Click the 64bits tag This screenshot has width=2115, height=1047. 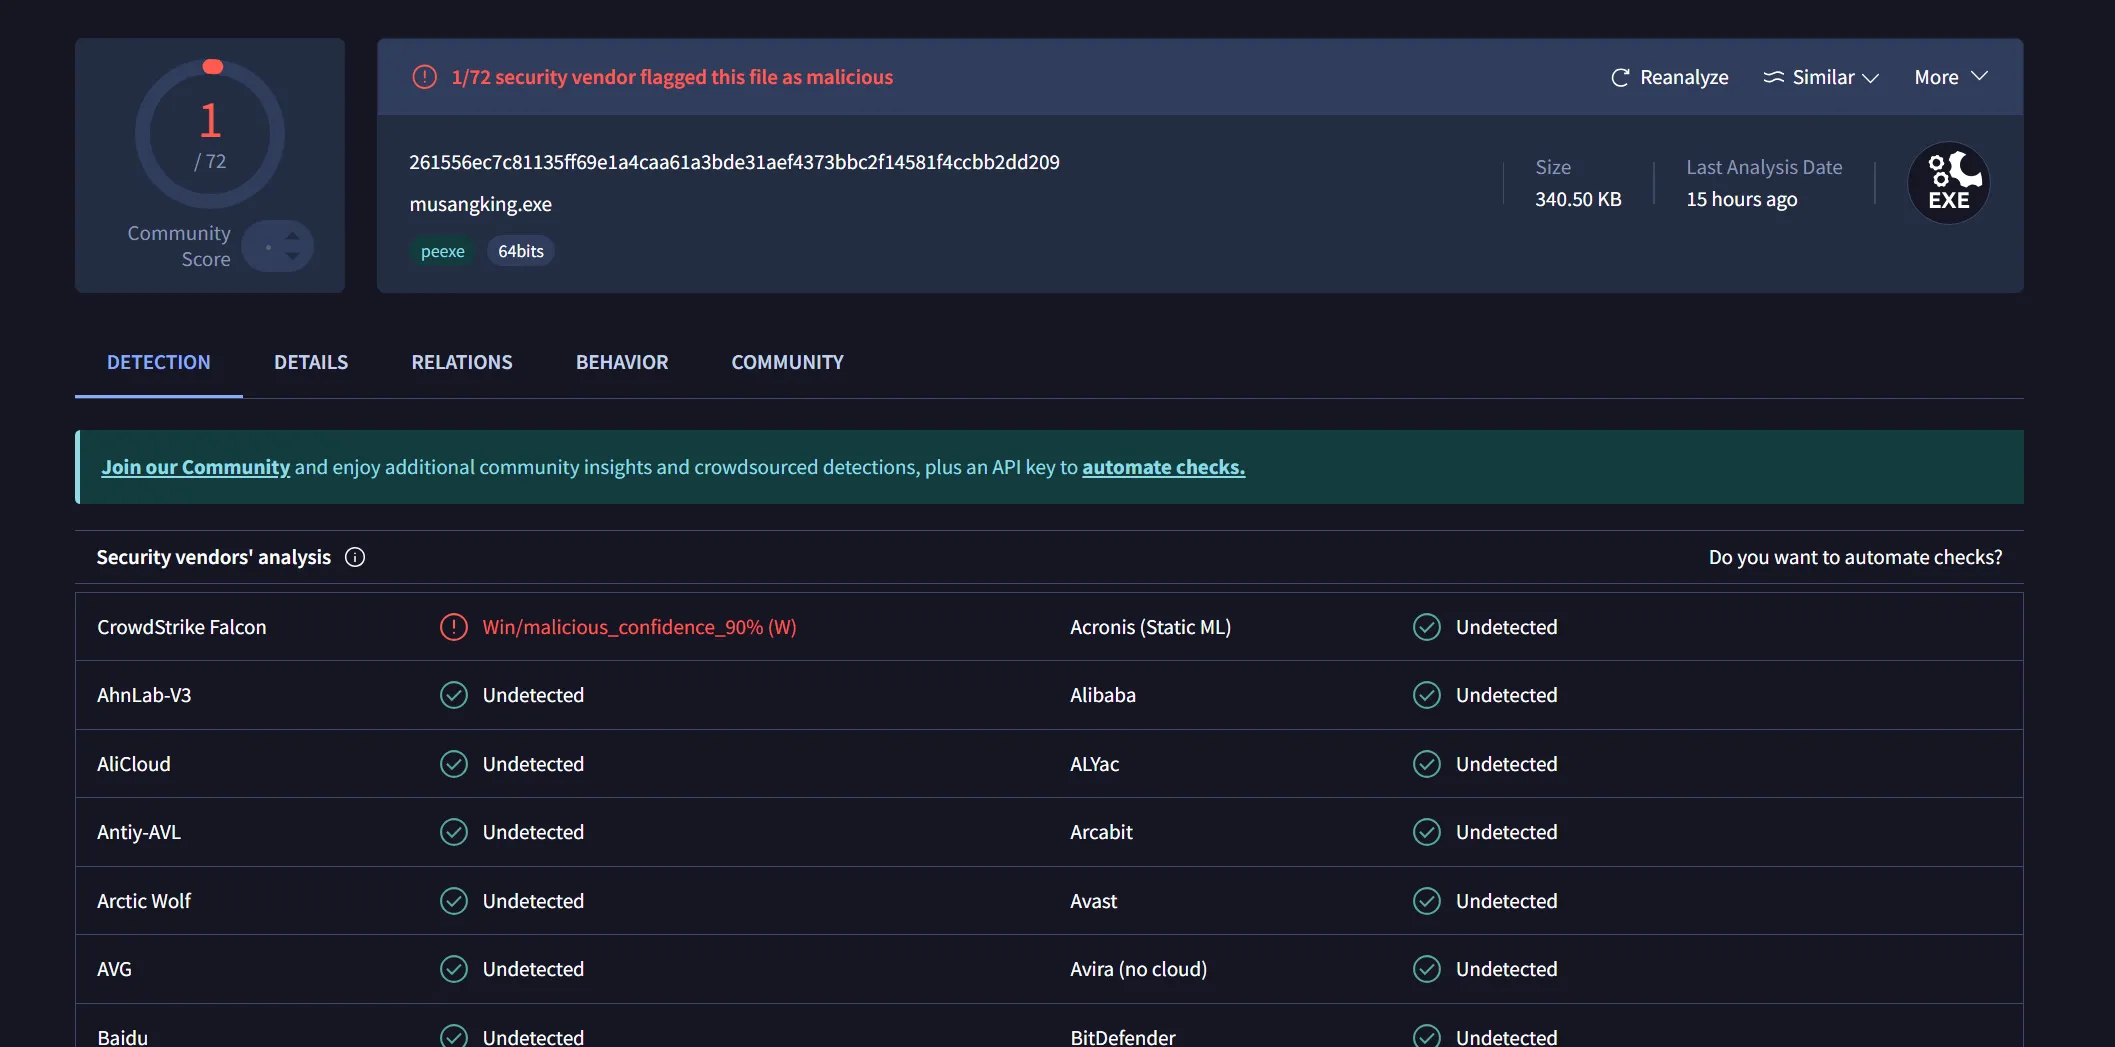point(521,251)
